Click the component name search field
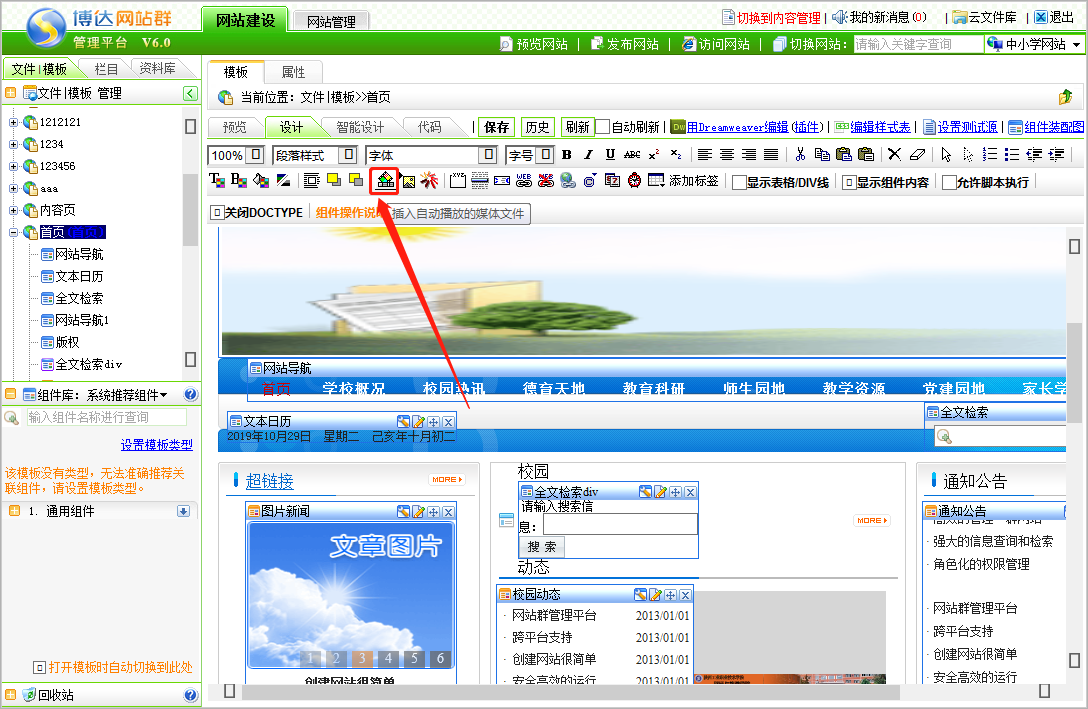The height and width of the screenshot is (709, 1088). (x=105, y=417)
